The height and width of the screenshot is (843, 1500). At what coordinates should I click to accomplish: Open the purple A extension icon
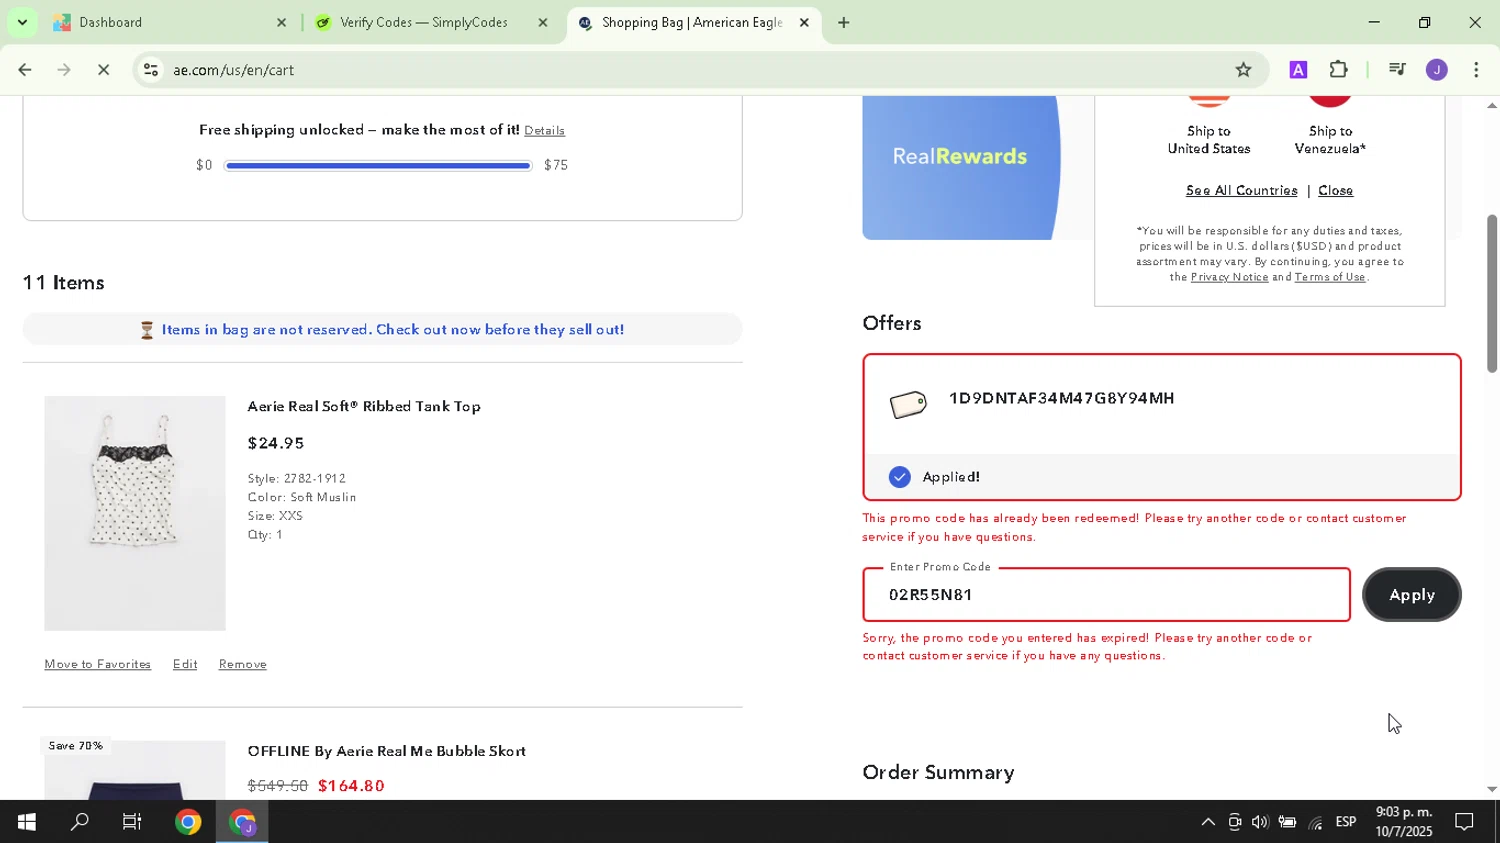1298,70
